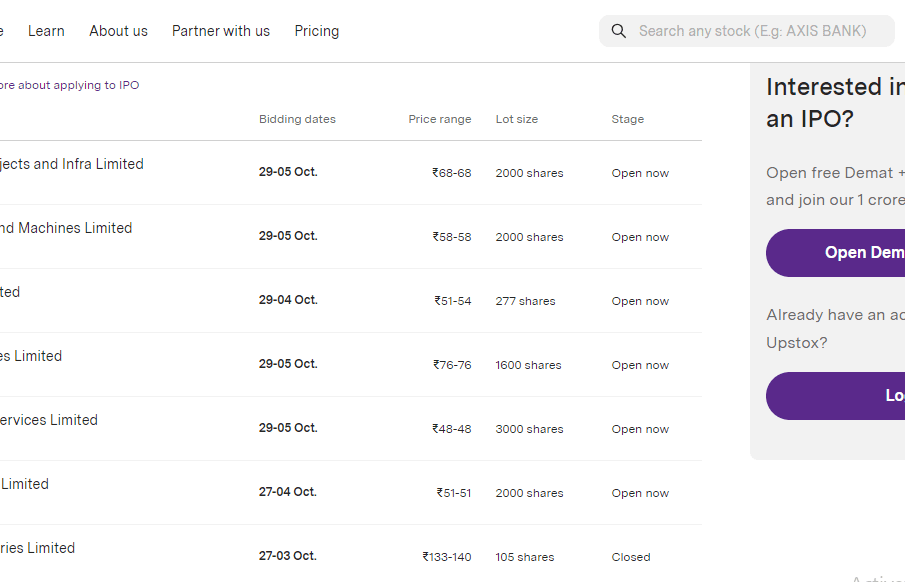Image resolution: width=905 pixels, height=582 pixels.
Task: Open the Services Limited IPO listing
Action: [x=48, y=420]
